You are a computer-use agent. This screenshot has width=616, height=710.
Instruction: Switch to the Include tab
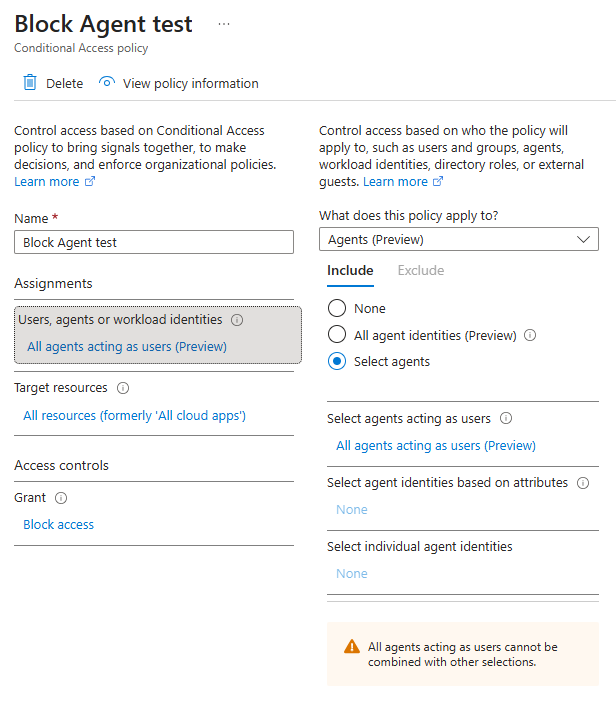pos(350,271)
